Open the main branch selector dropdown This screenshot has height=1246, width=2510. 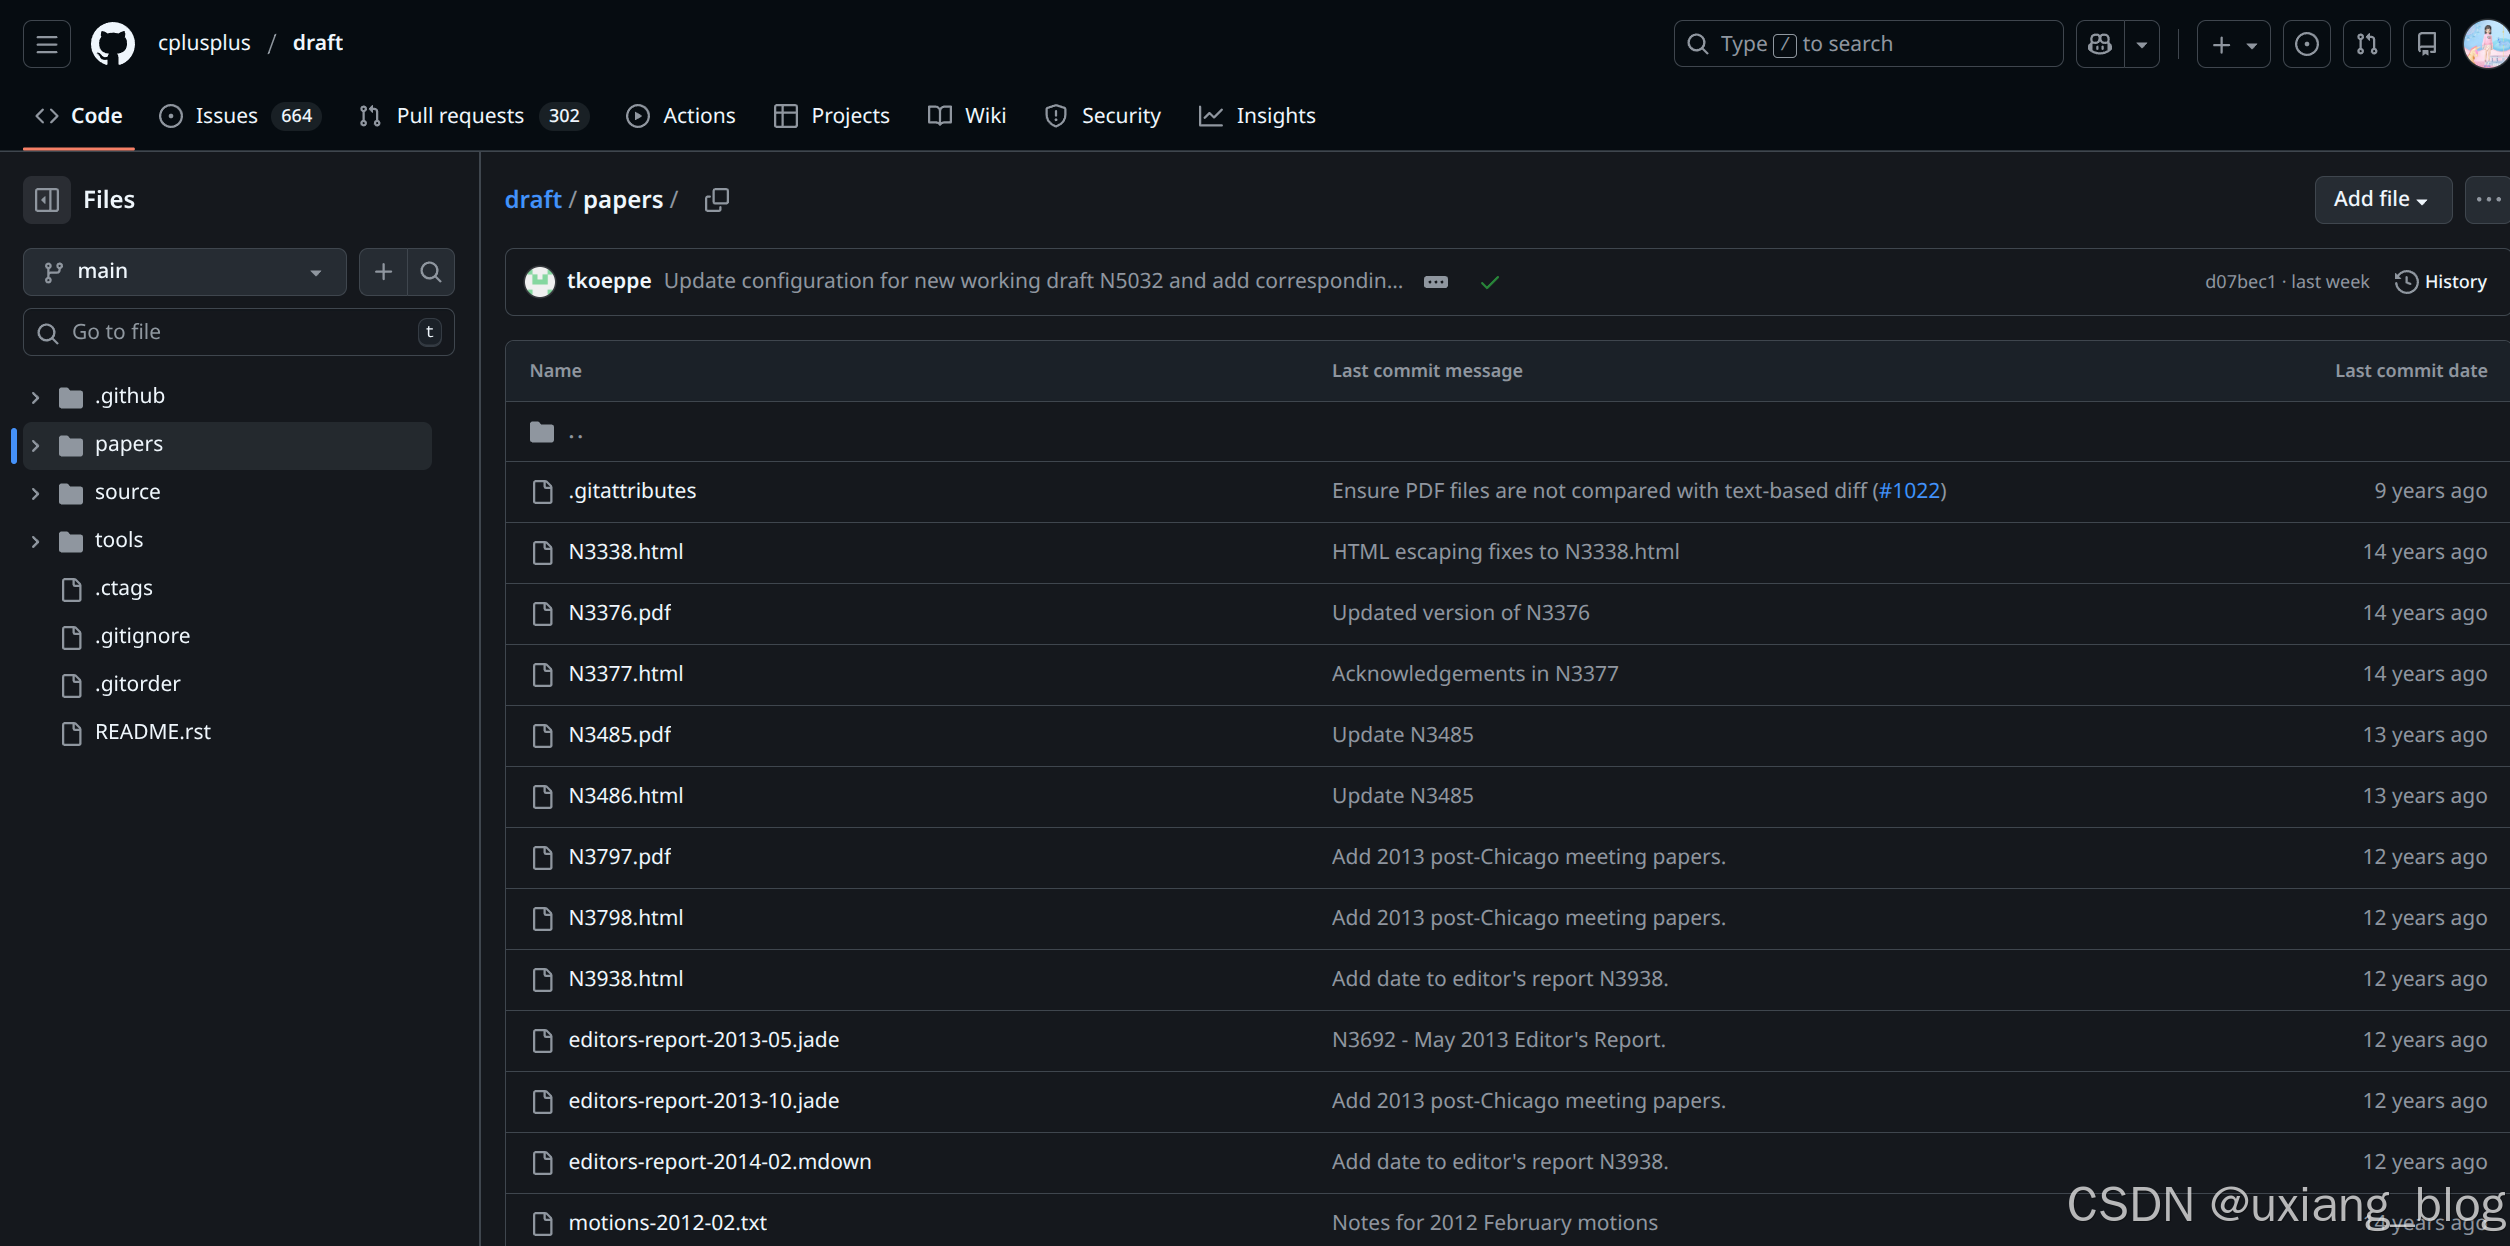[184, 272]
